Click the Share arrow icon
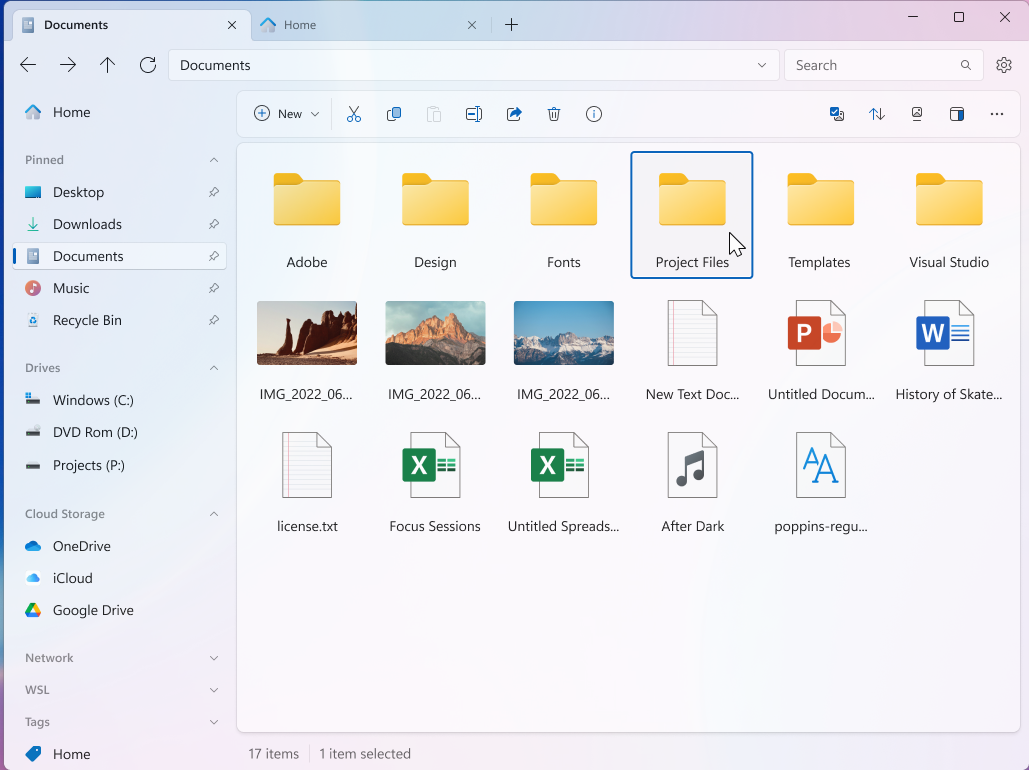This screenshot has height=770, width=1029. (514, 114)
